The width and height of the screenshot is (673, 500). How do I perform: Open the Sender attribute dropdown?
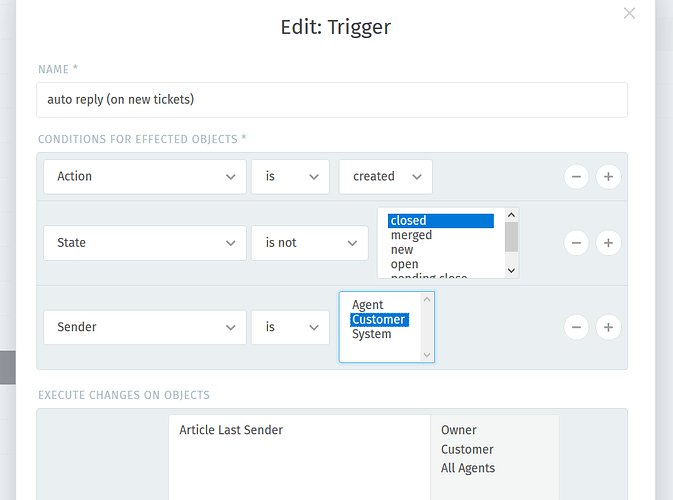[x=145, y=327]
